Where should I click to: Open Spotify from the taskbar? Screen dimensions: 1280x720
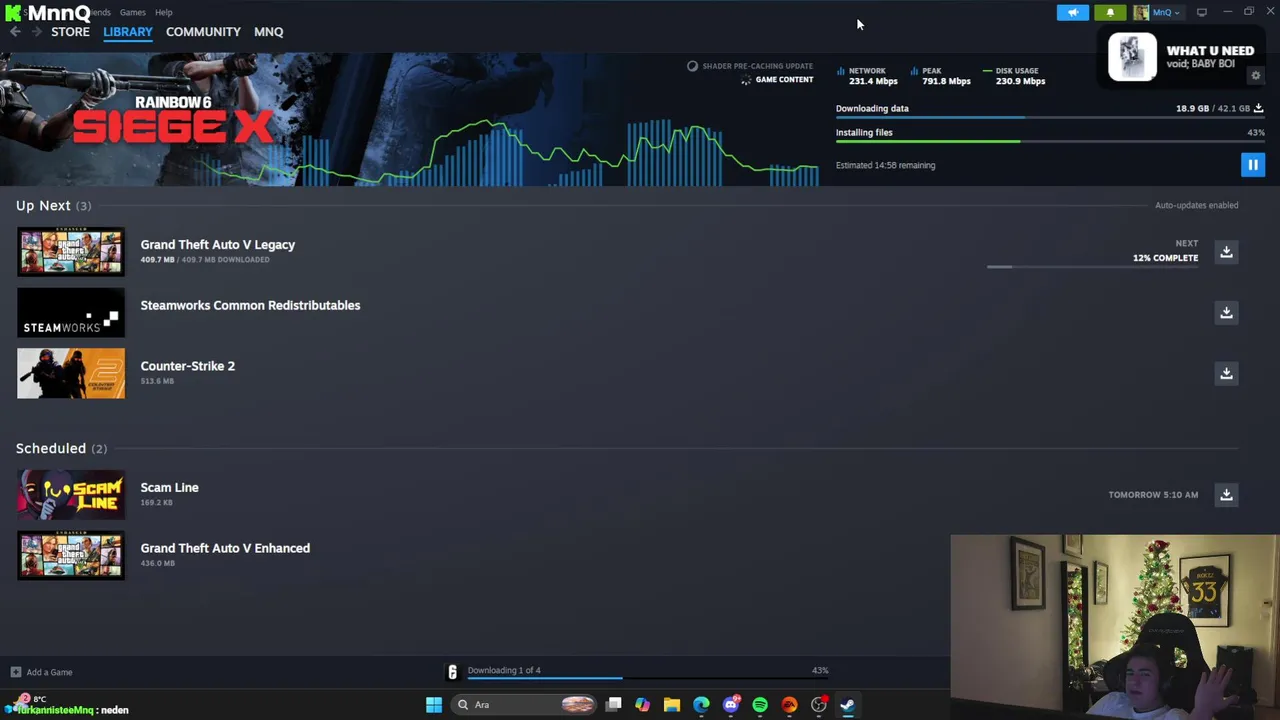coord(760,705)
